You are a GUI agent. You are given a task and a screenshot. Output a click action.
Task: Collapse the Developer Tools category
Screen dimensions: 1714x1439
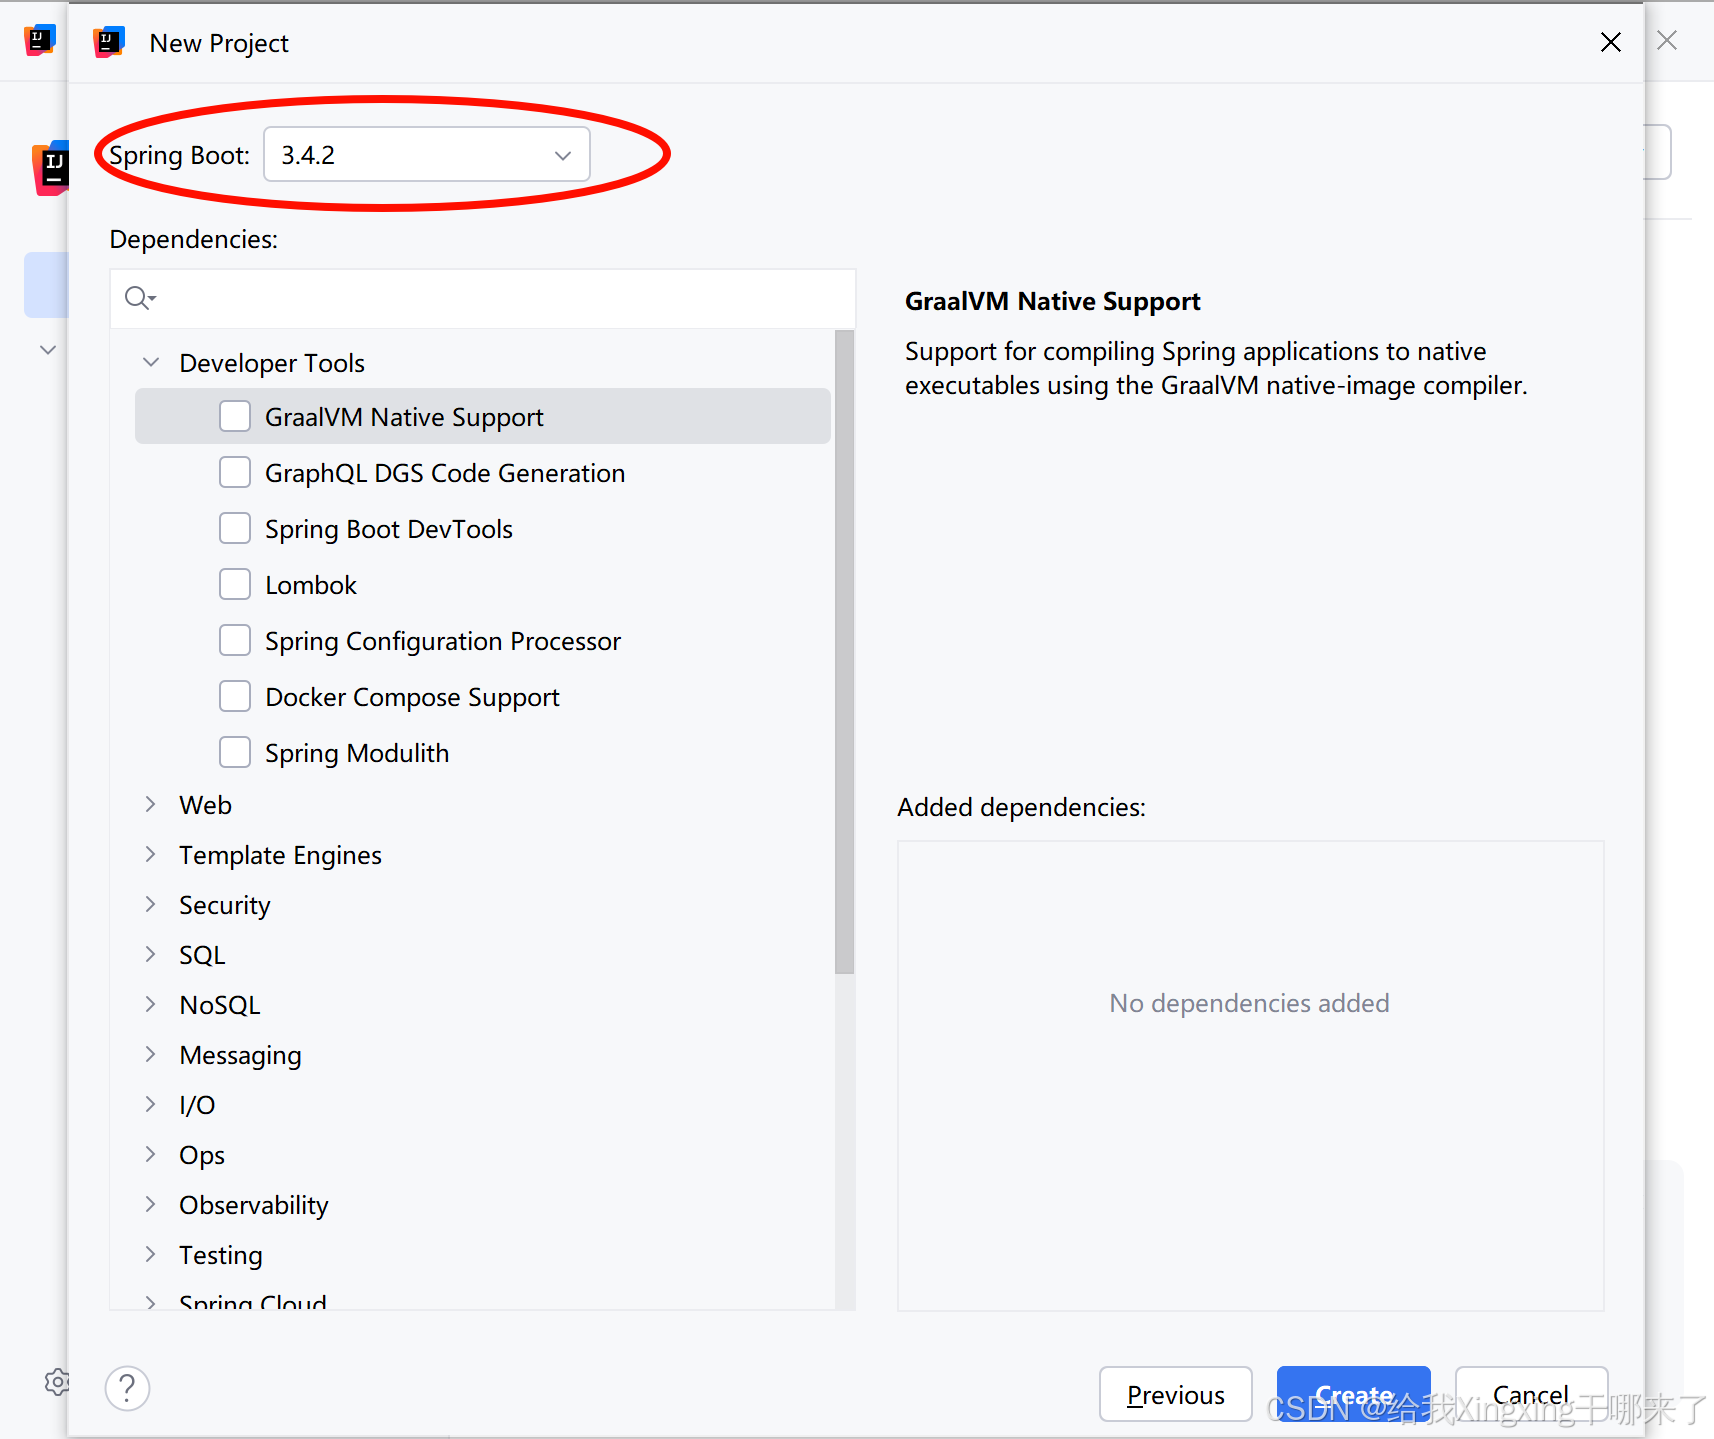click(x=151, y=362)
